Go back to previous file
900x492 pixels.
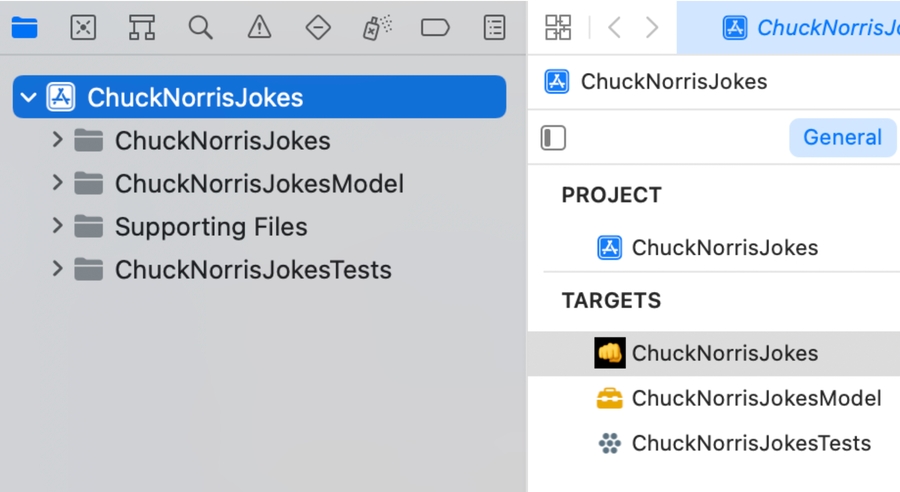(614, 28)
